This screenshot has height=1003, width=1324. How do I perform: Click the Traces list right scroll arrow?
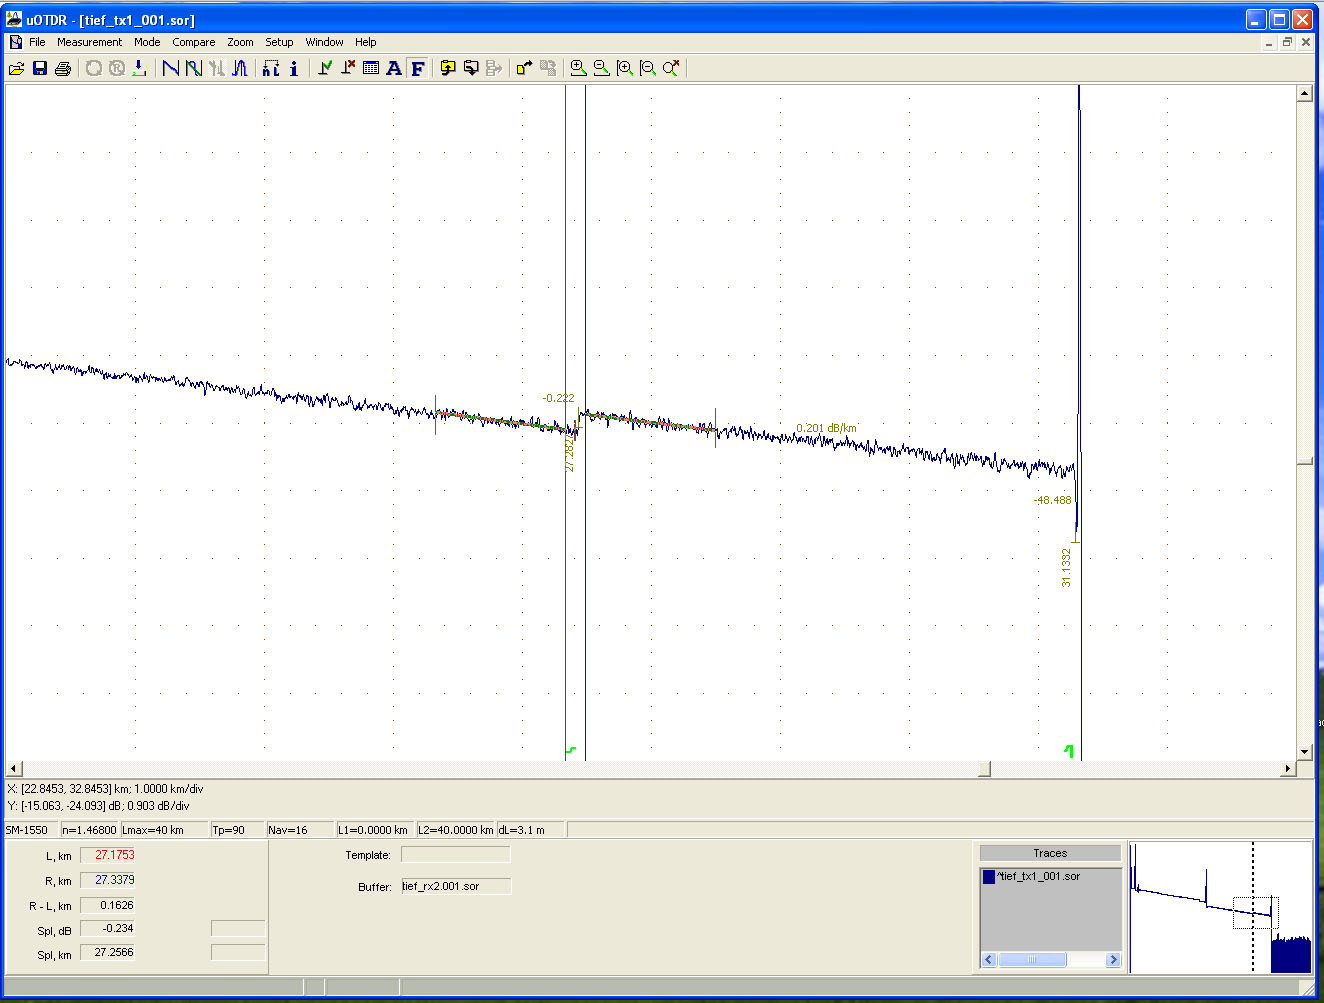point(1113,960)
